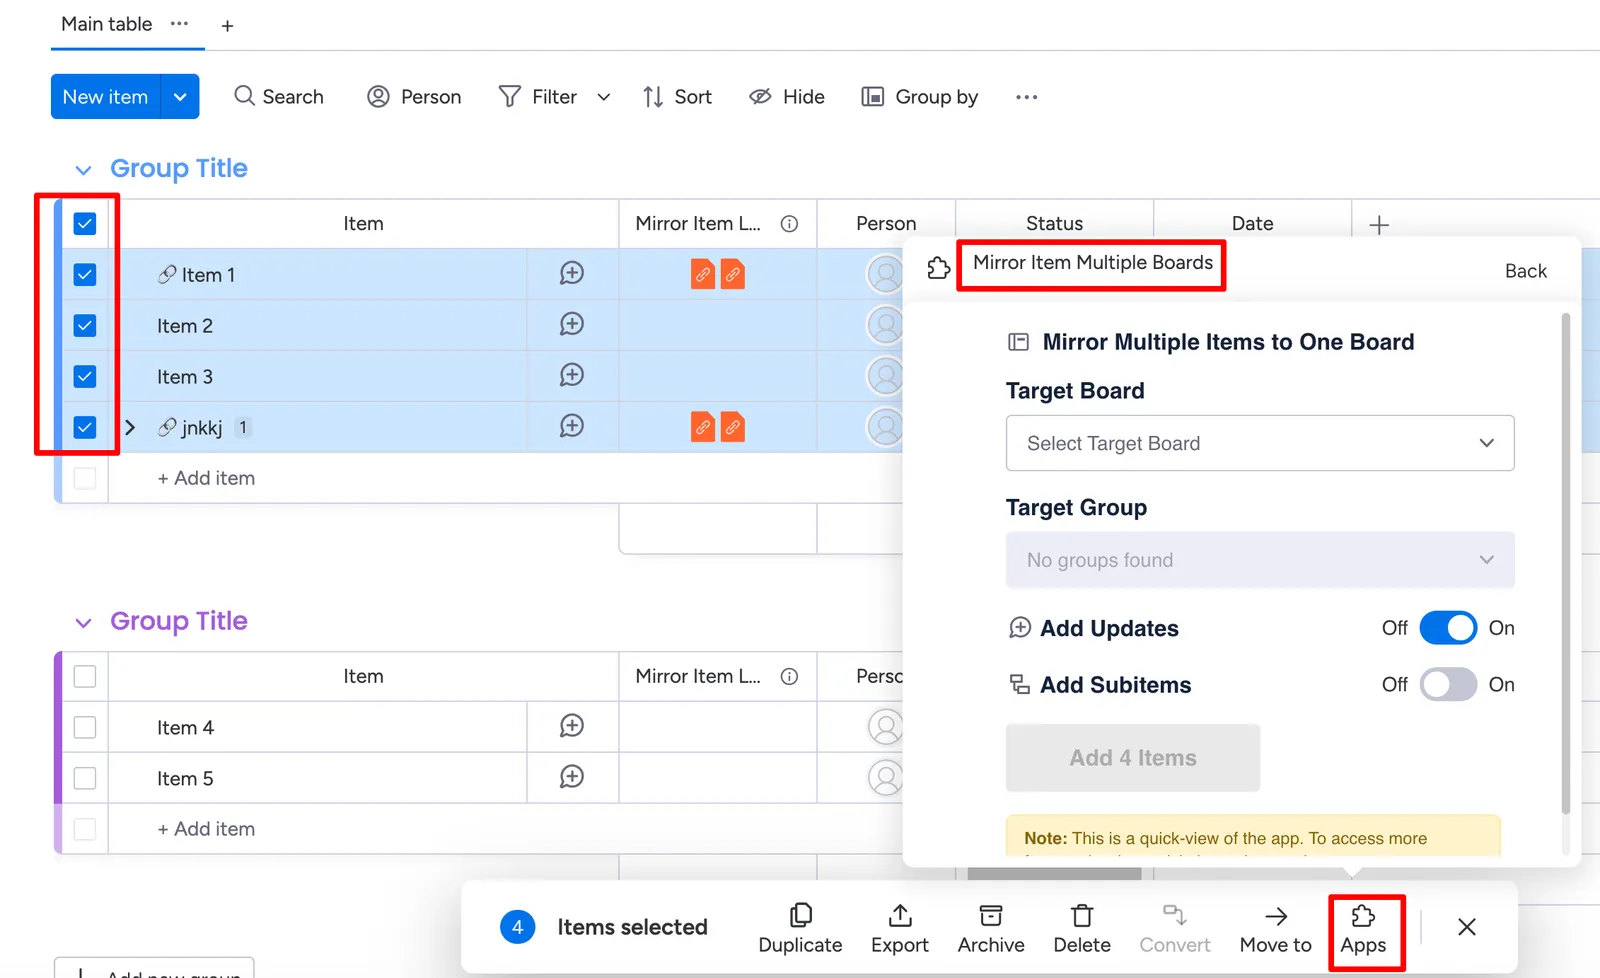
Task: Open updates for Item 1
Action: [572, 273]
